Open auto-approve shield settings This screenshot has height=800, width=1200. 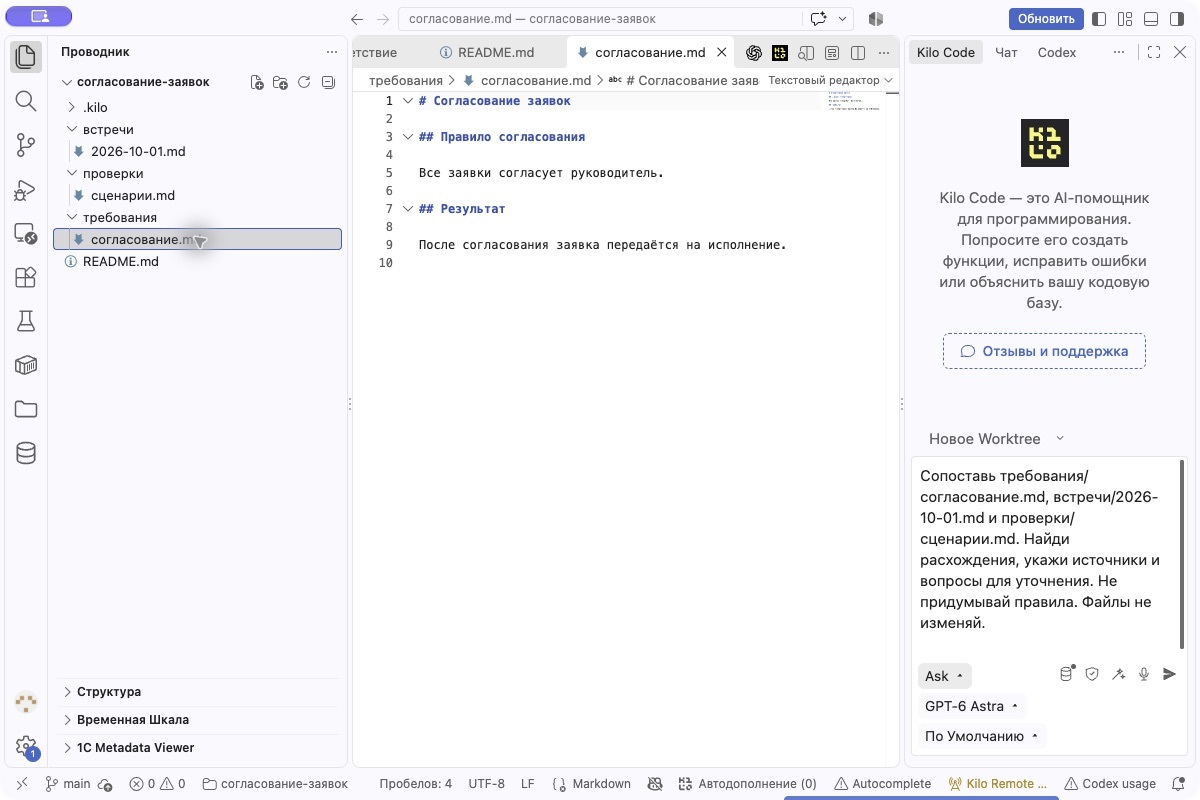1092,675
